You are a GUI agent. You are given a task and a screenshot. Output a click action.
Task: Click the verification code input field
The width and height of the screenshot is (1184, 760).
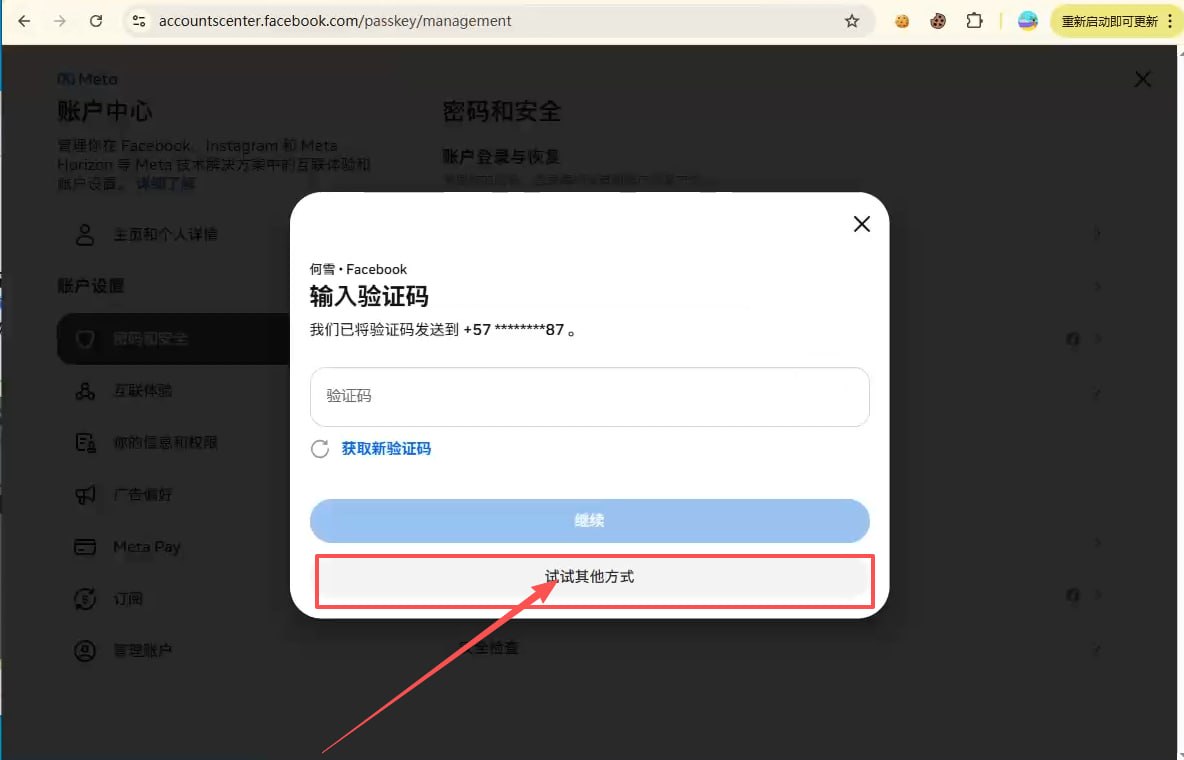(x=589, y=397)
